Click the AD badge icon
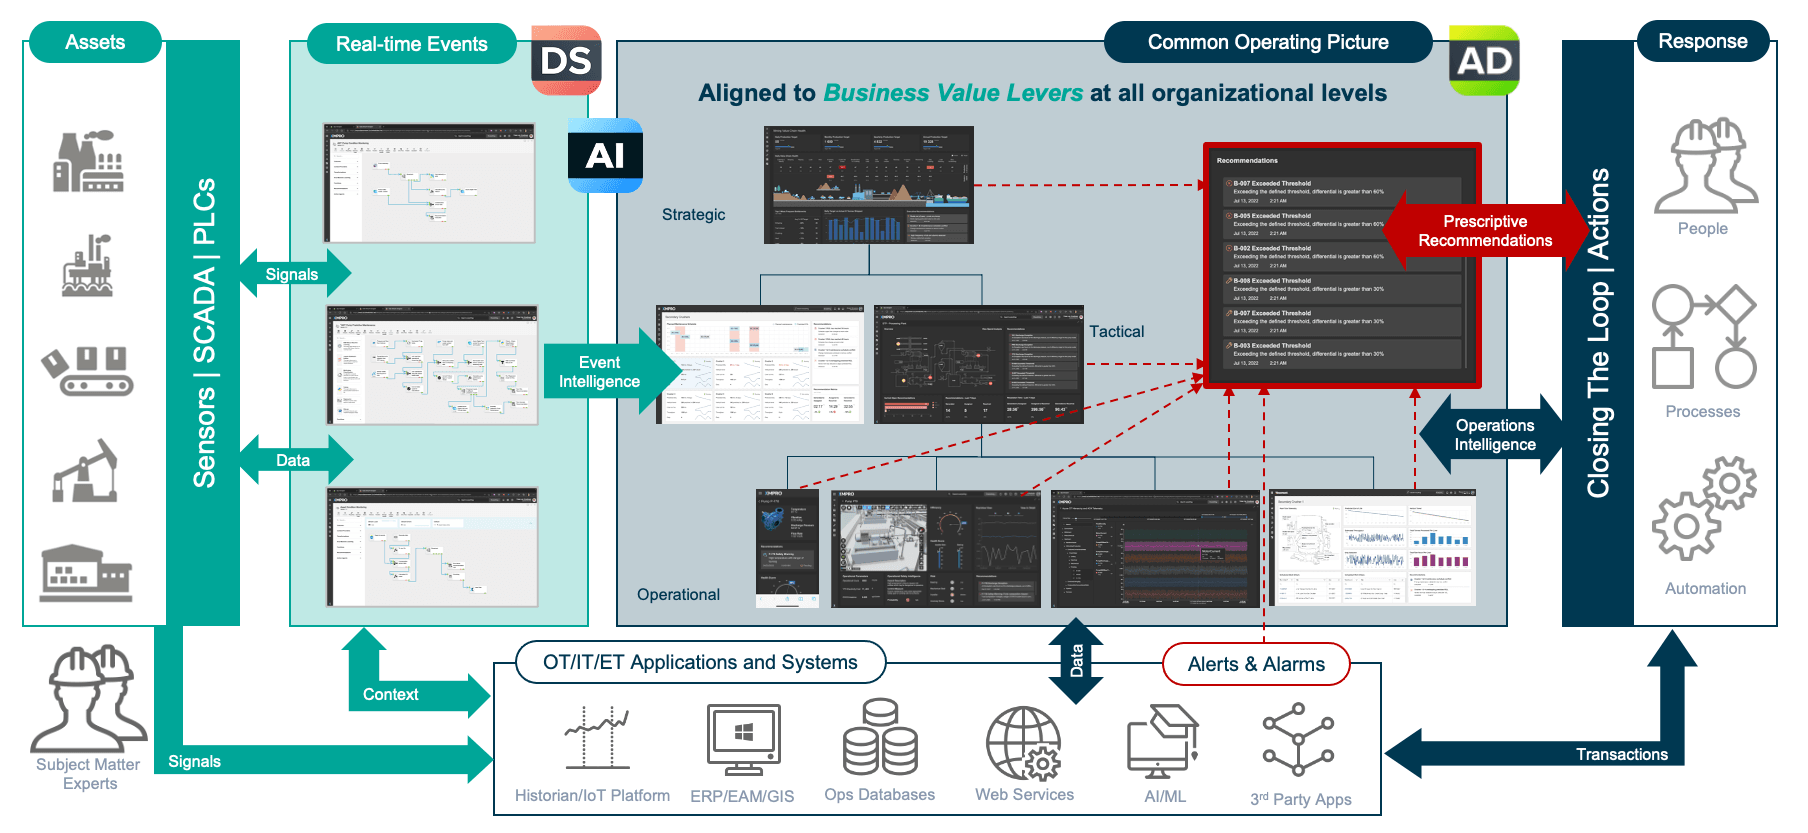 [x=1484, y=60]
